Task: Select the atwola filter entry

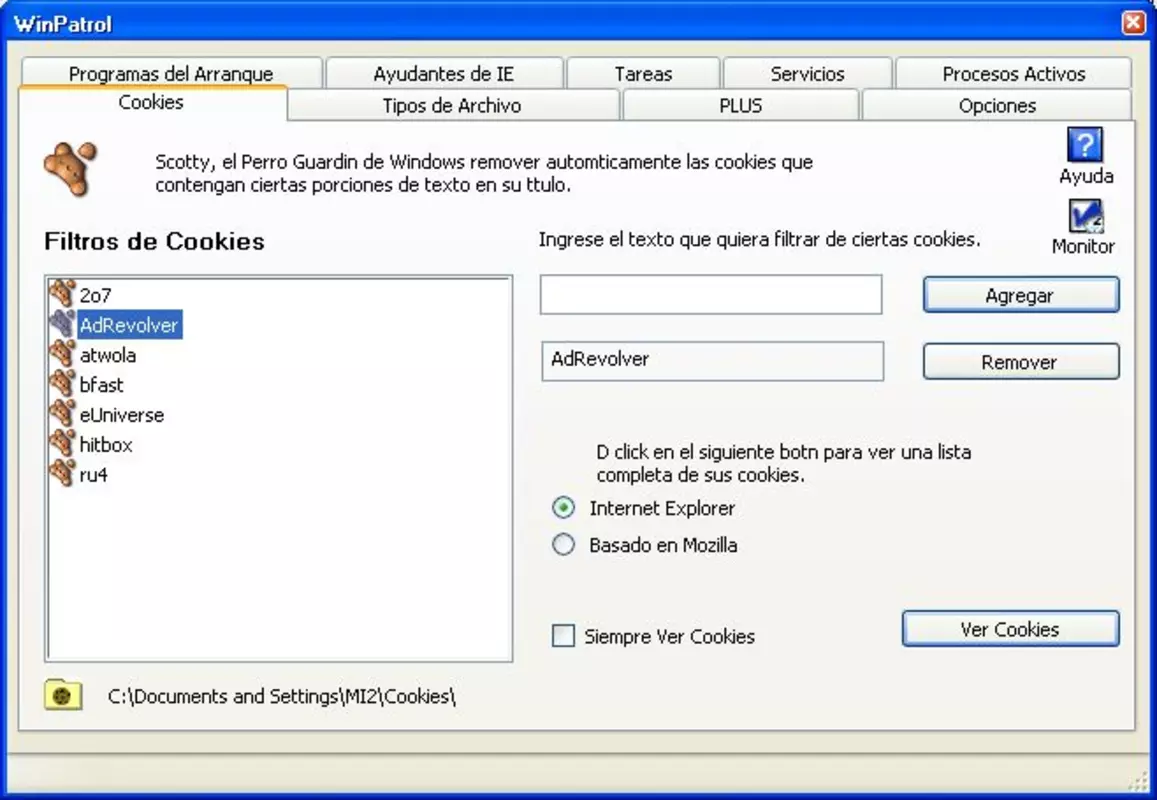Action: point(108,355)
